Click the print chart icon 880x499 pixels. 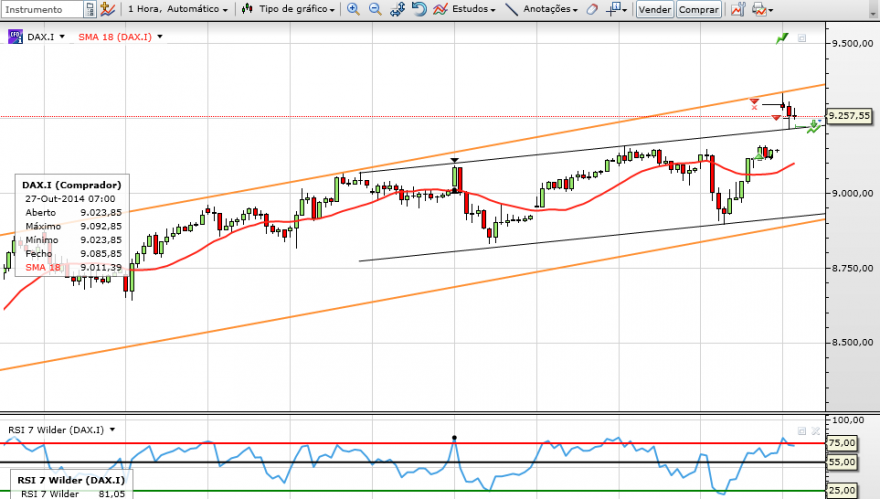pyautogui.click(x=759, y=9)
